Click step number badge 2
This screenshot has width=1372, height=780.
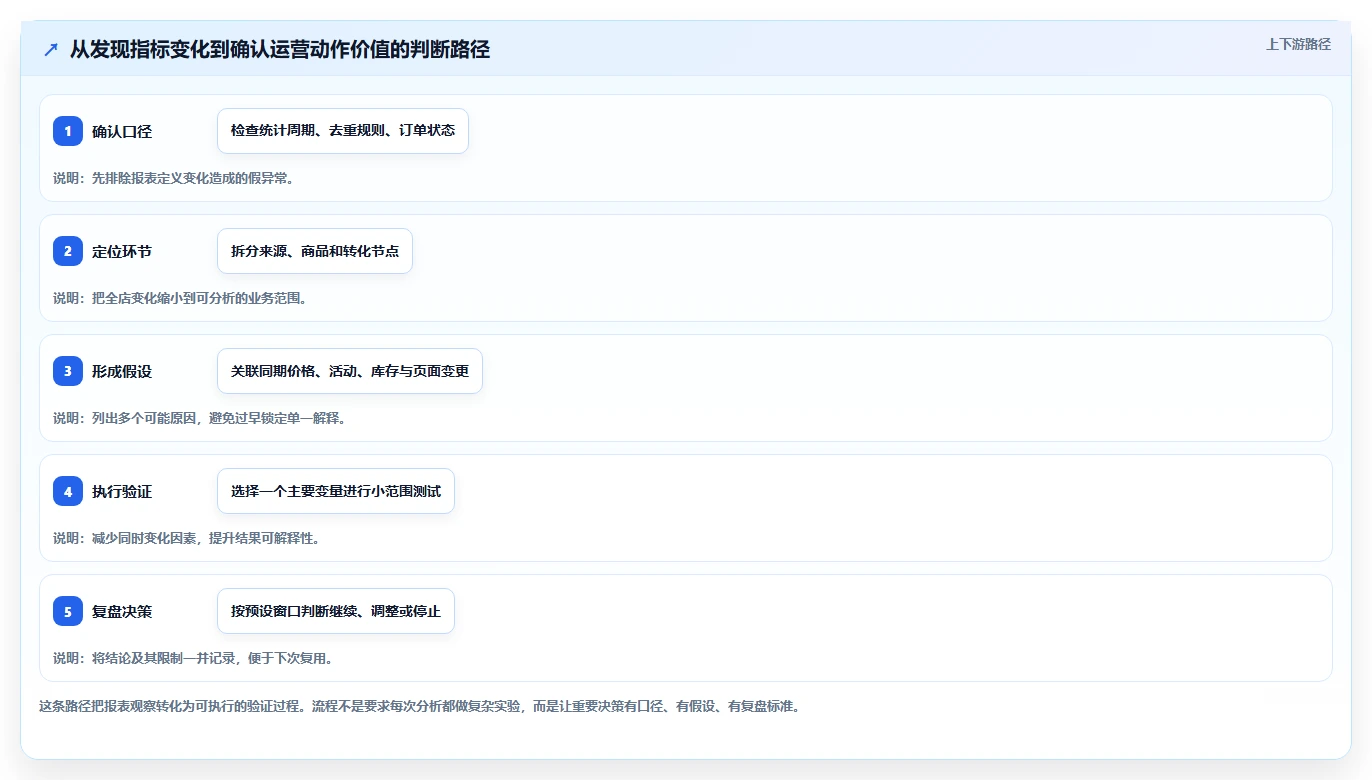click(68, 251)
